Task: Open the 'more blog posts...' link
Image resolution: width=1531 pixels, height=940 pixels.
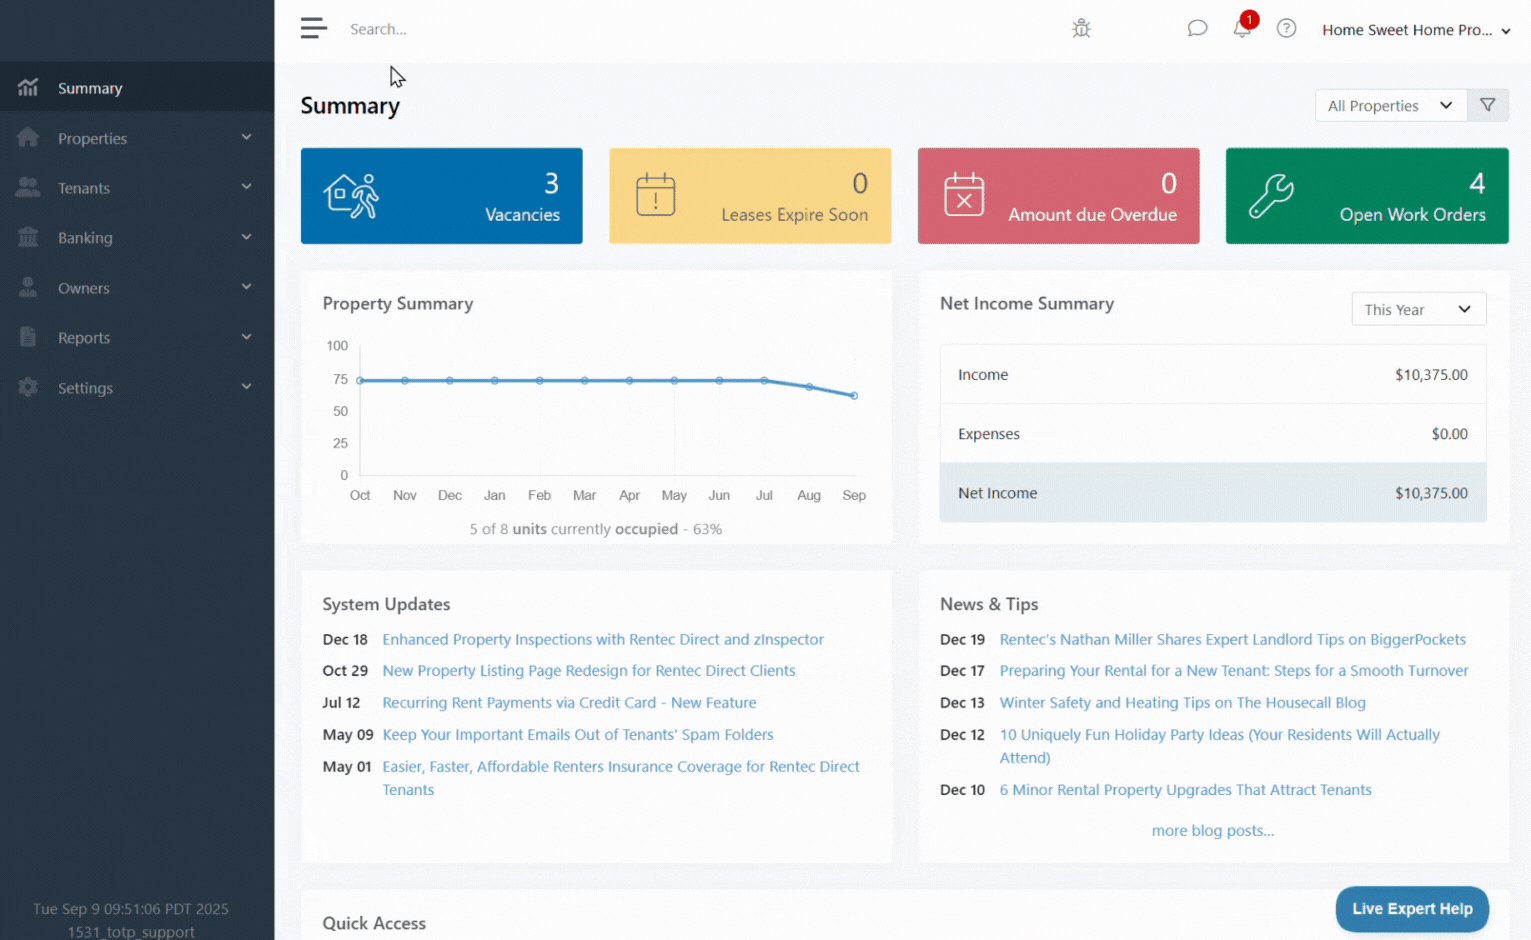Action: [1212, 831]
